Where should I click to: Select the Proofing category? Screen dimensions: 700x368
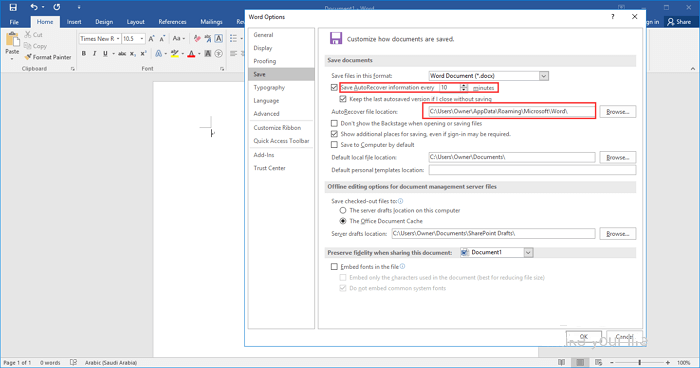(265, 61)
